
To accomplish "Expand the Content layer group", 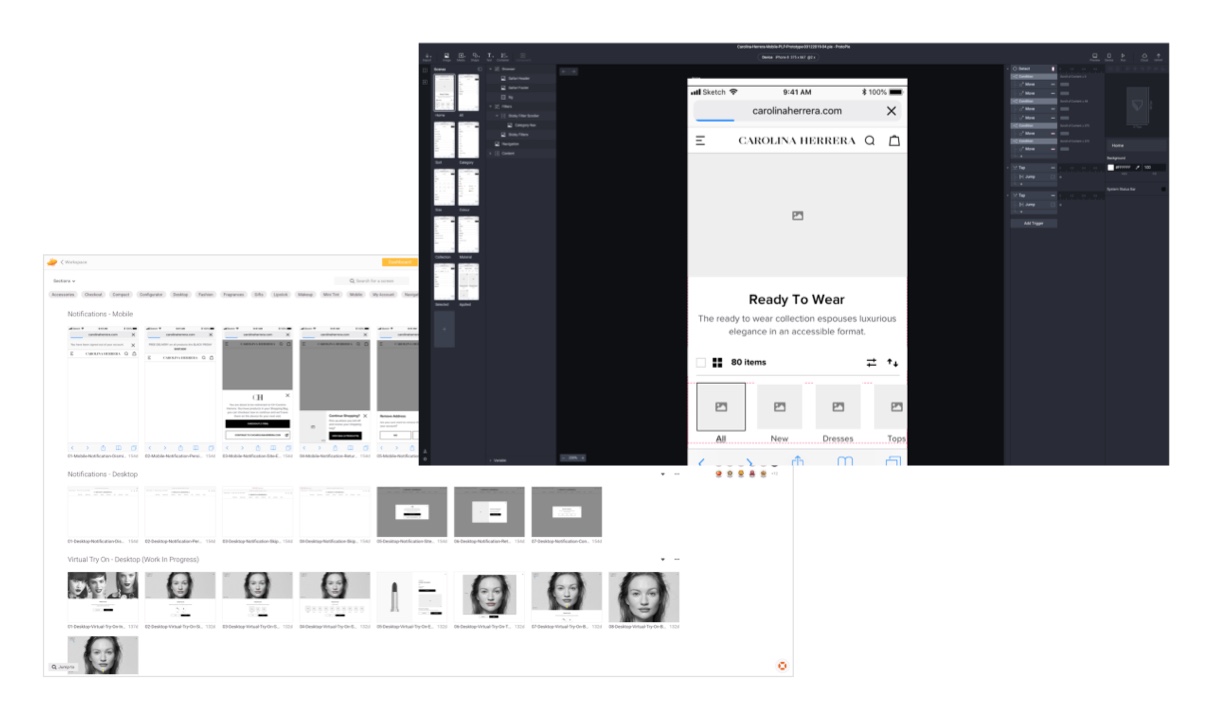I will tap(491, 153).
